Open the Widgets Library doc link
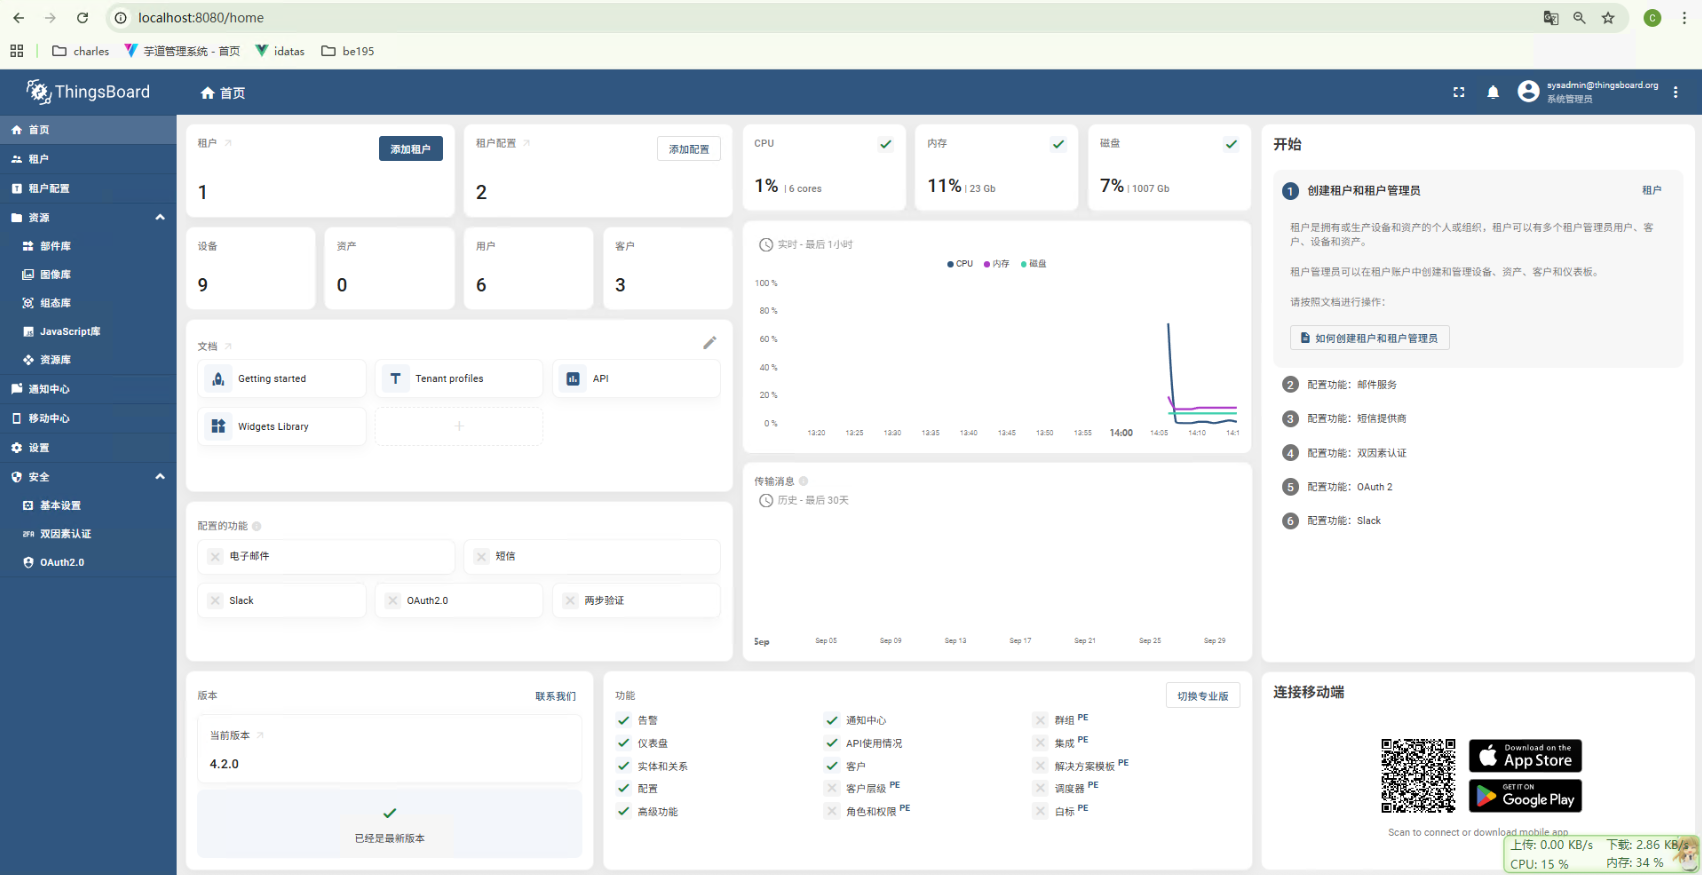1702x875 pixels. pos(282,426)
